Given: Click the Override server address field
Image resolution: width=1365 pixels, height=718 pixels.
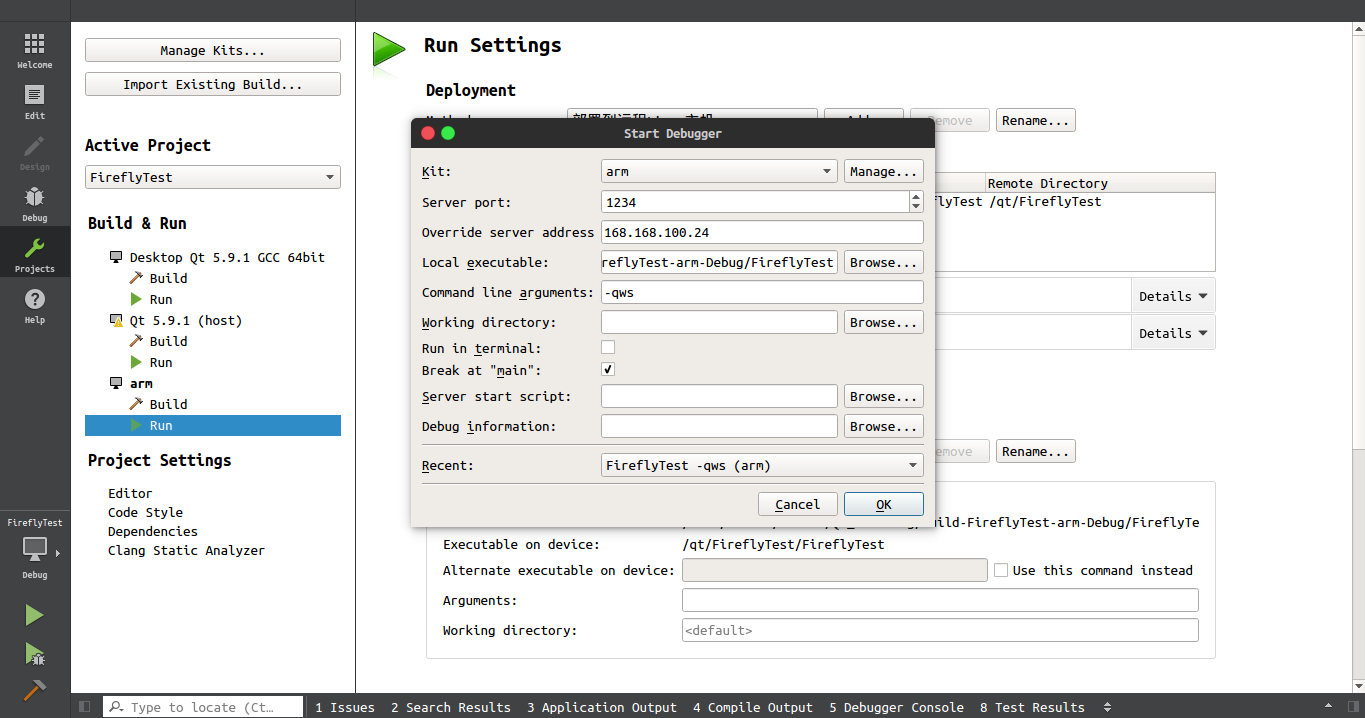Looking at the screenshot, I should [762, 232].
